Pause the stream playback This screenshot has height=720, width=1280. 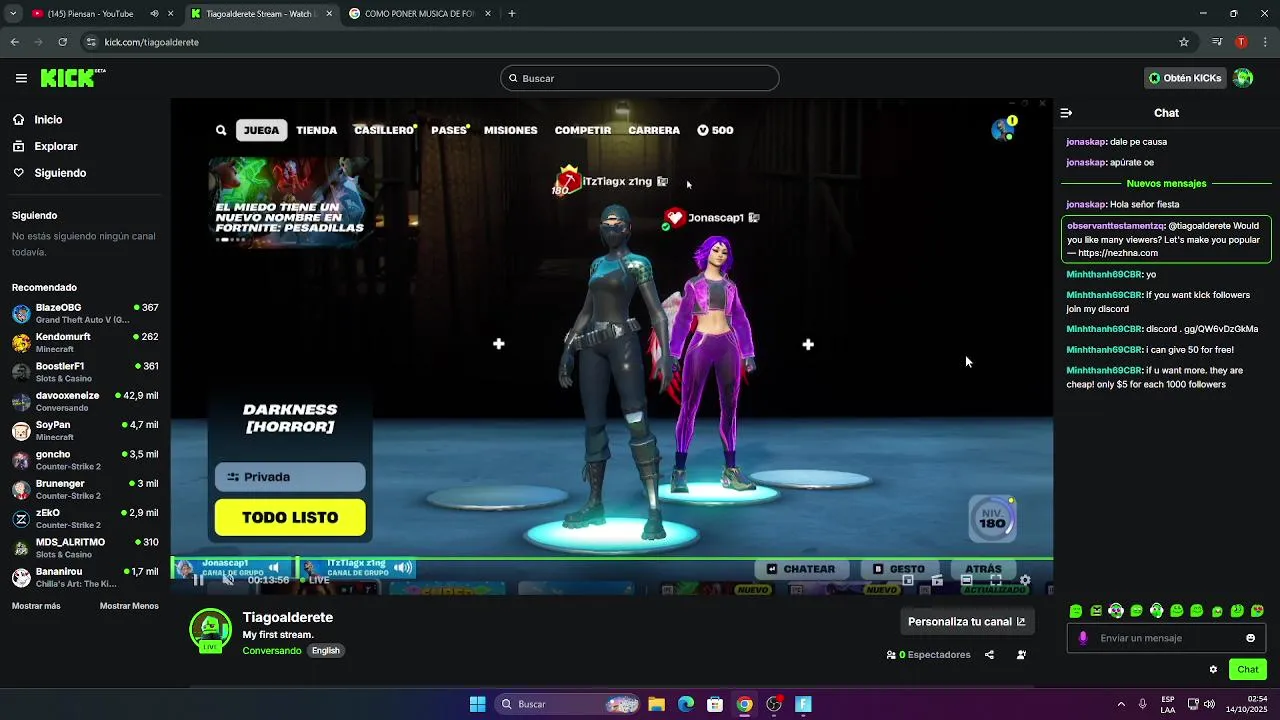pyautogui.click(x=199, y=580)
